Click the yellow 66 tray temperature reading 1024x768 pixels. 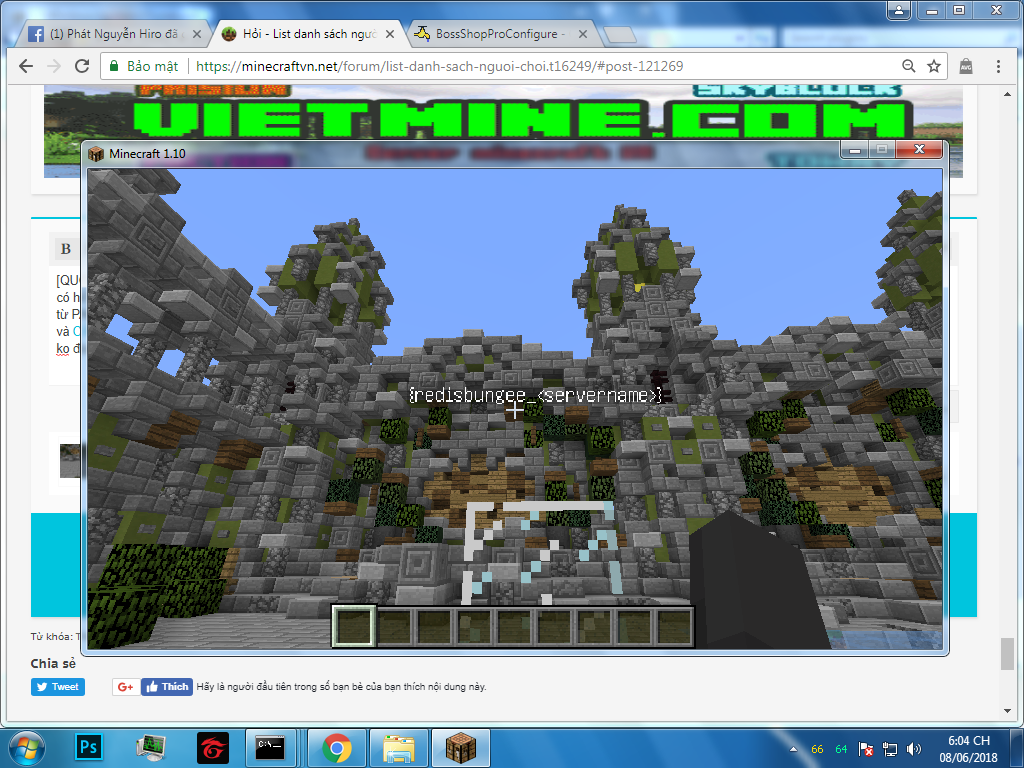(817, 749)
